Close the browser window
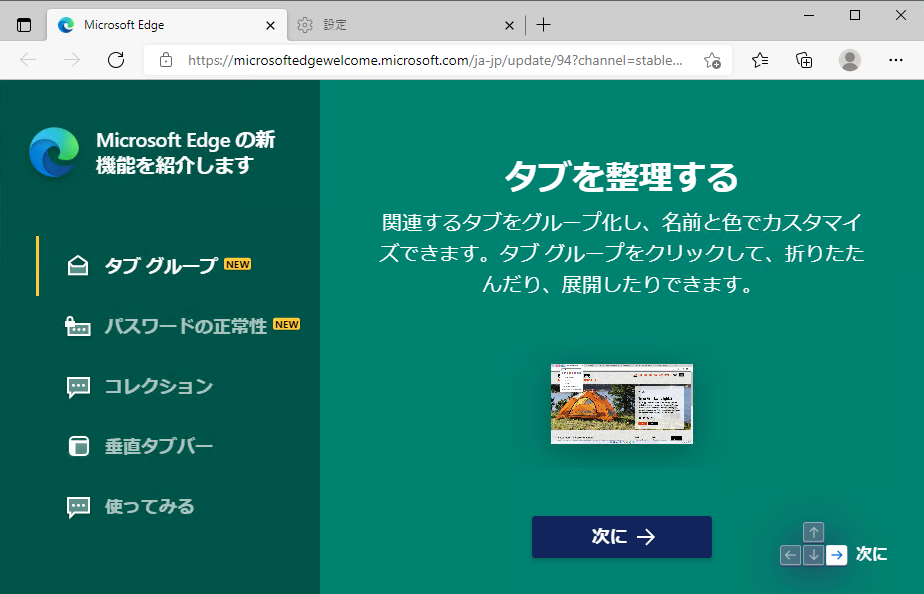This screenshot has width=924, height=594. (x=901, y=15)
